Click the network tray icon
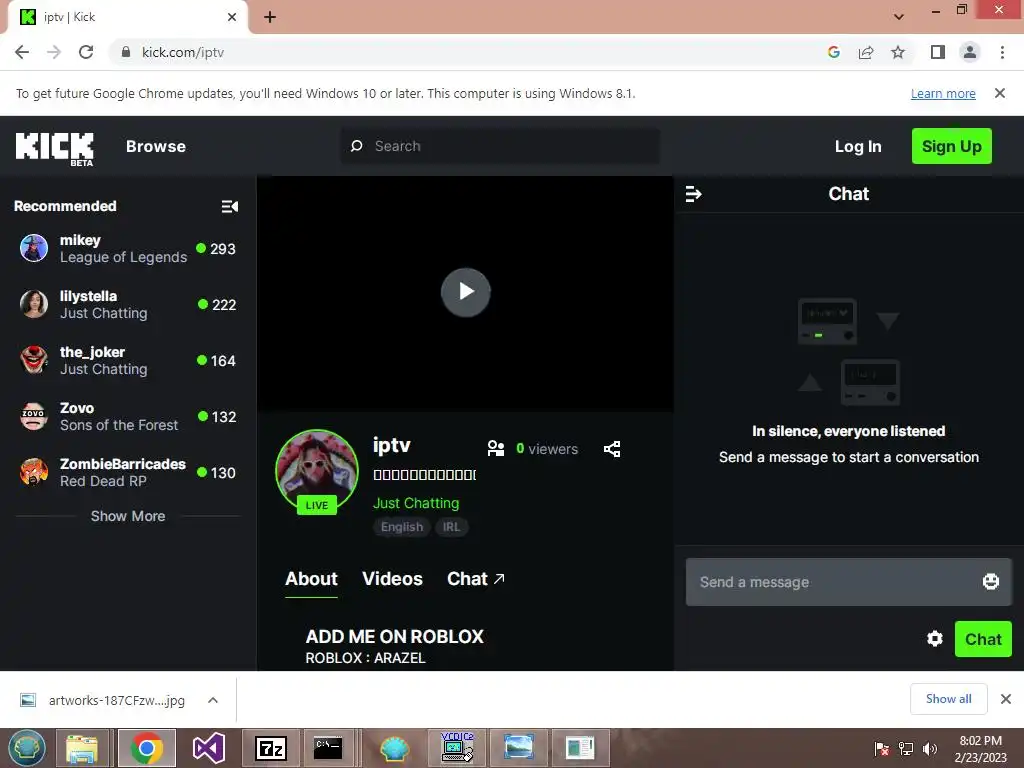The width and height of the screenshot is (1024, 768). point(906,749)
